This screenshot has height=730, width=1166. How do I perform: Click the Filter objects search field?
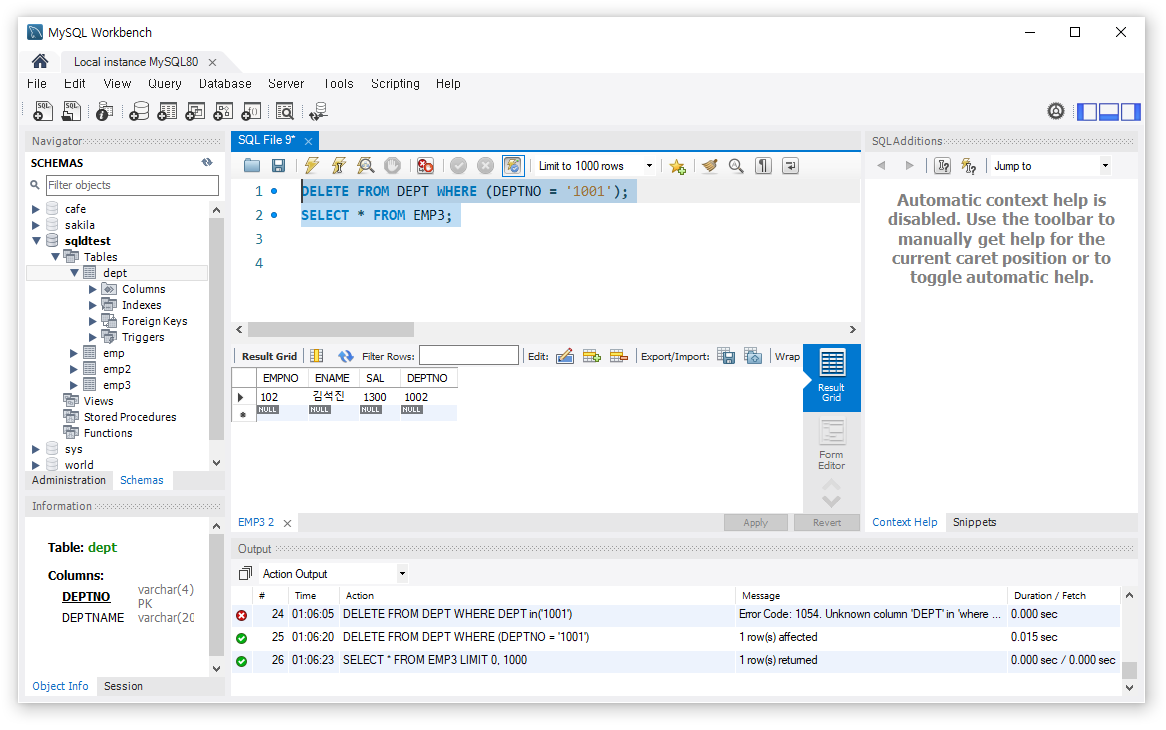pos(132,185)
